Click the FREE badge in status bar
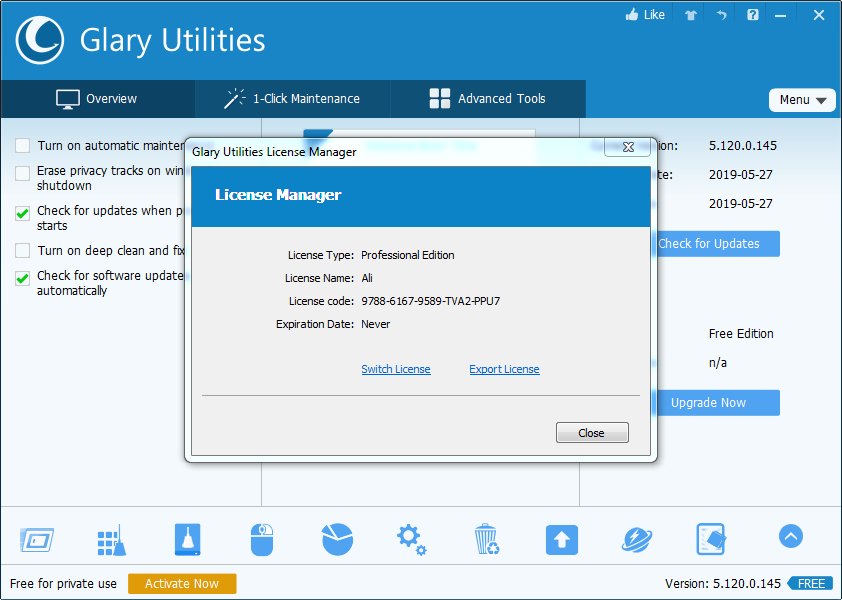Image resolution: width=842 pixels, height=600 pixels. (x=810, y=583)
